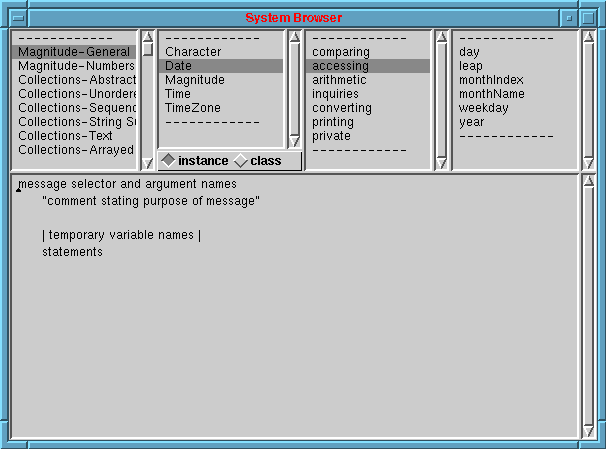
Task: Select Collections-Sequenceable category
Action: click(x=74, y=108)
